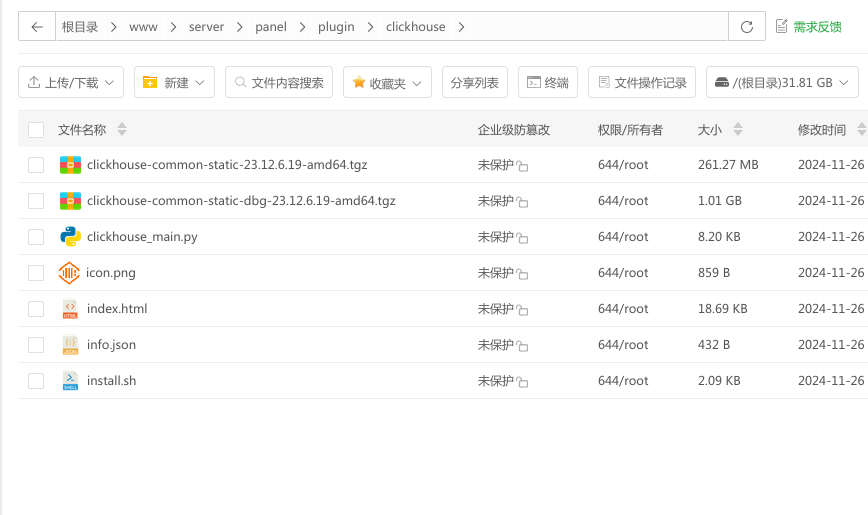This screenshot has height=515, width=868.
Task: Toggle the select-all checkbox in header
Action: pos(36,130)
